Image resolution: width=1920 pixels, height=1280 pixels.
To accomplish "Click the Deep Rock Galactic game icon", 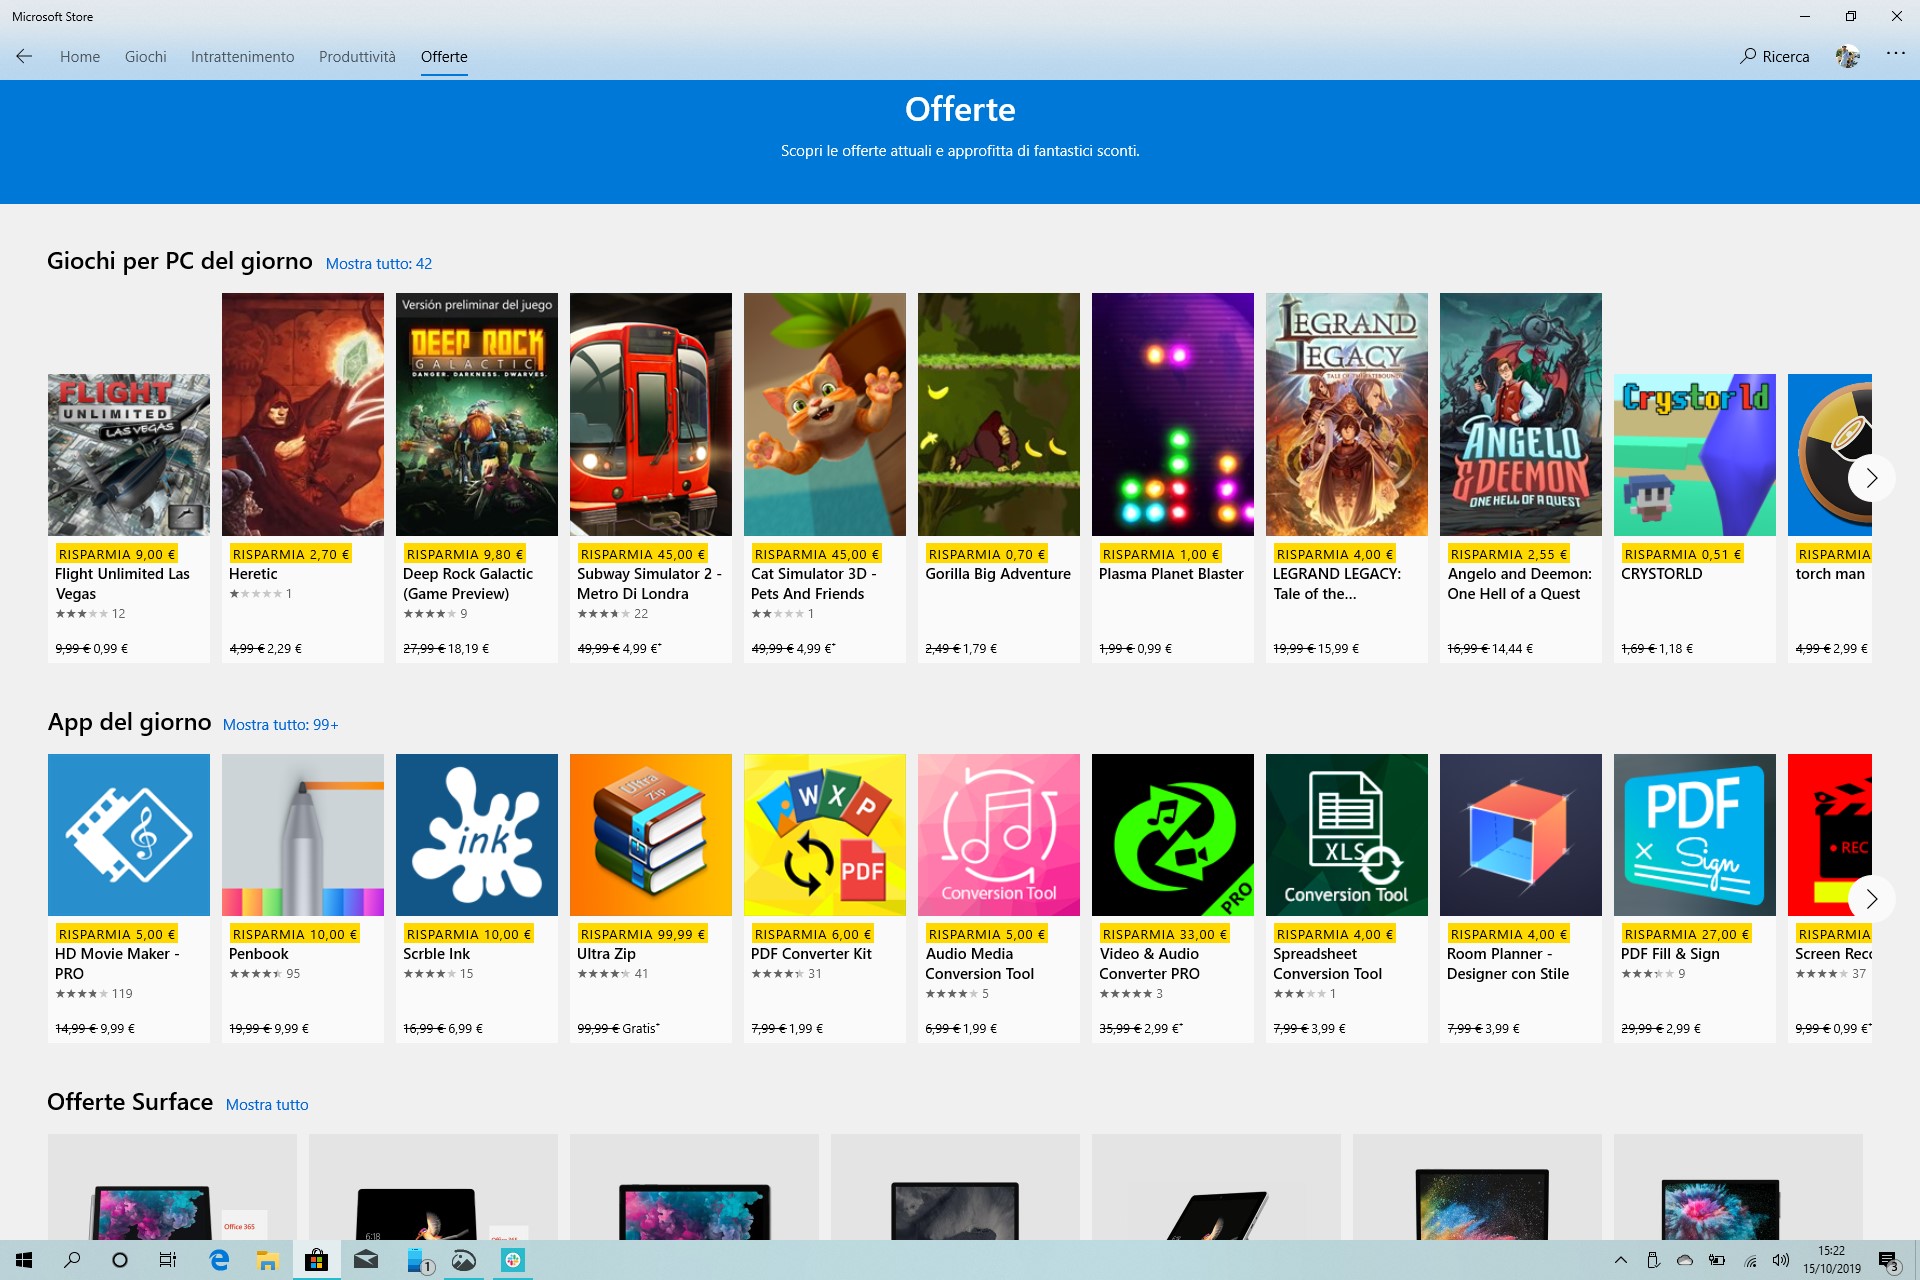I will pos(477,413).
